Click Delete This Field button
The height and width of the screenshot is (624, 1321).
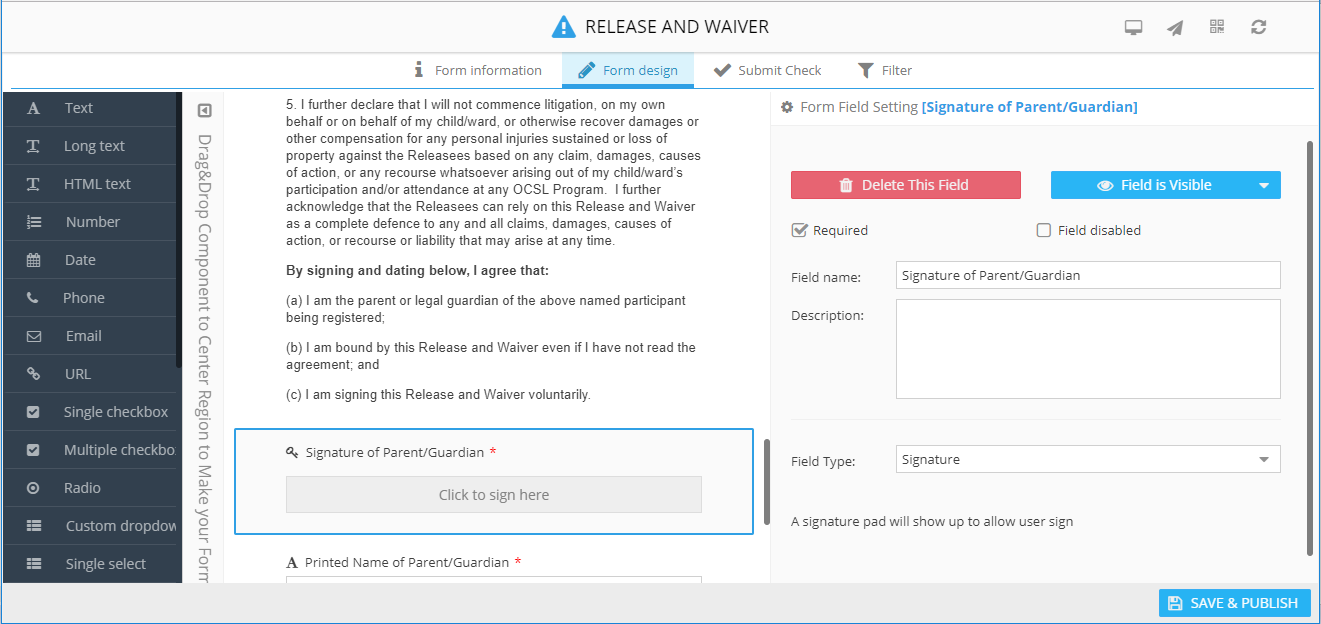[906, 185]
